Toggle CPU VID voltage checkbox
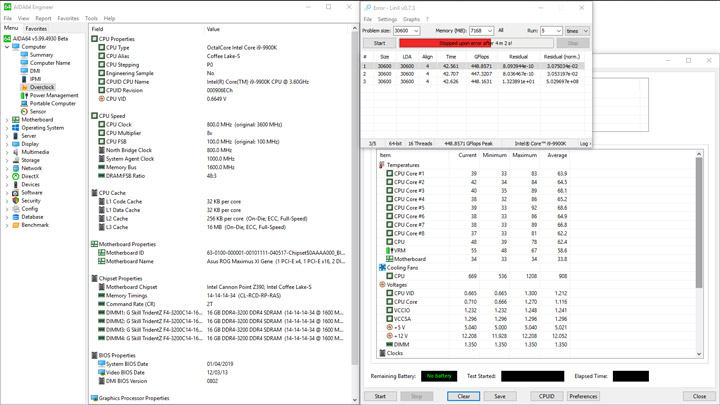The image size is (720, 405). (x=389, y=293)
